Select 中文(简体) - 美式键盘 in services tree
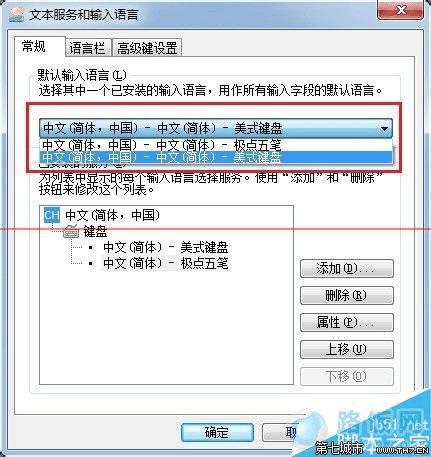431x457 pixels. (x=166, y=247)
